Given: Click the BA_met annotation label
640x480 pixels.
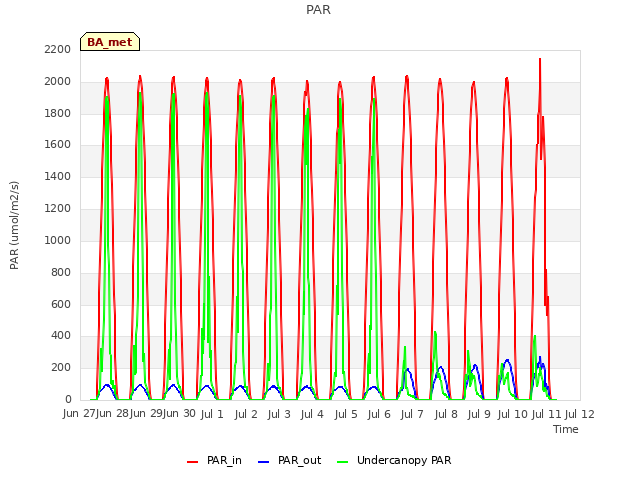Looking at the screenshot, I should pos(110,42).
